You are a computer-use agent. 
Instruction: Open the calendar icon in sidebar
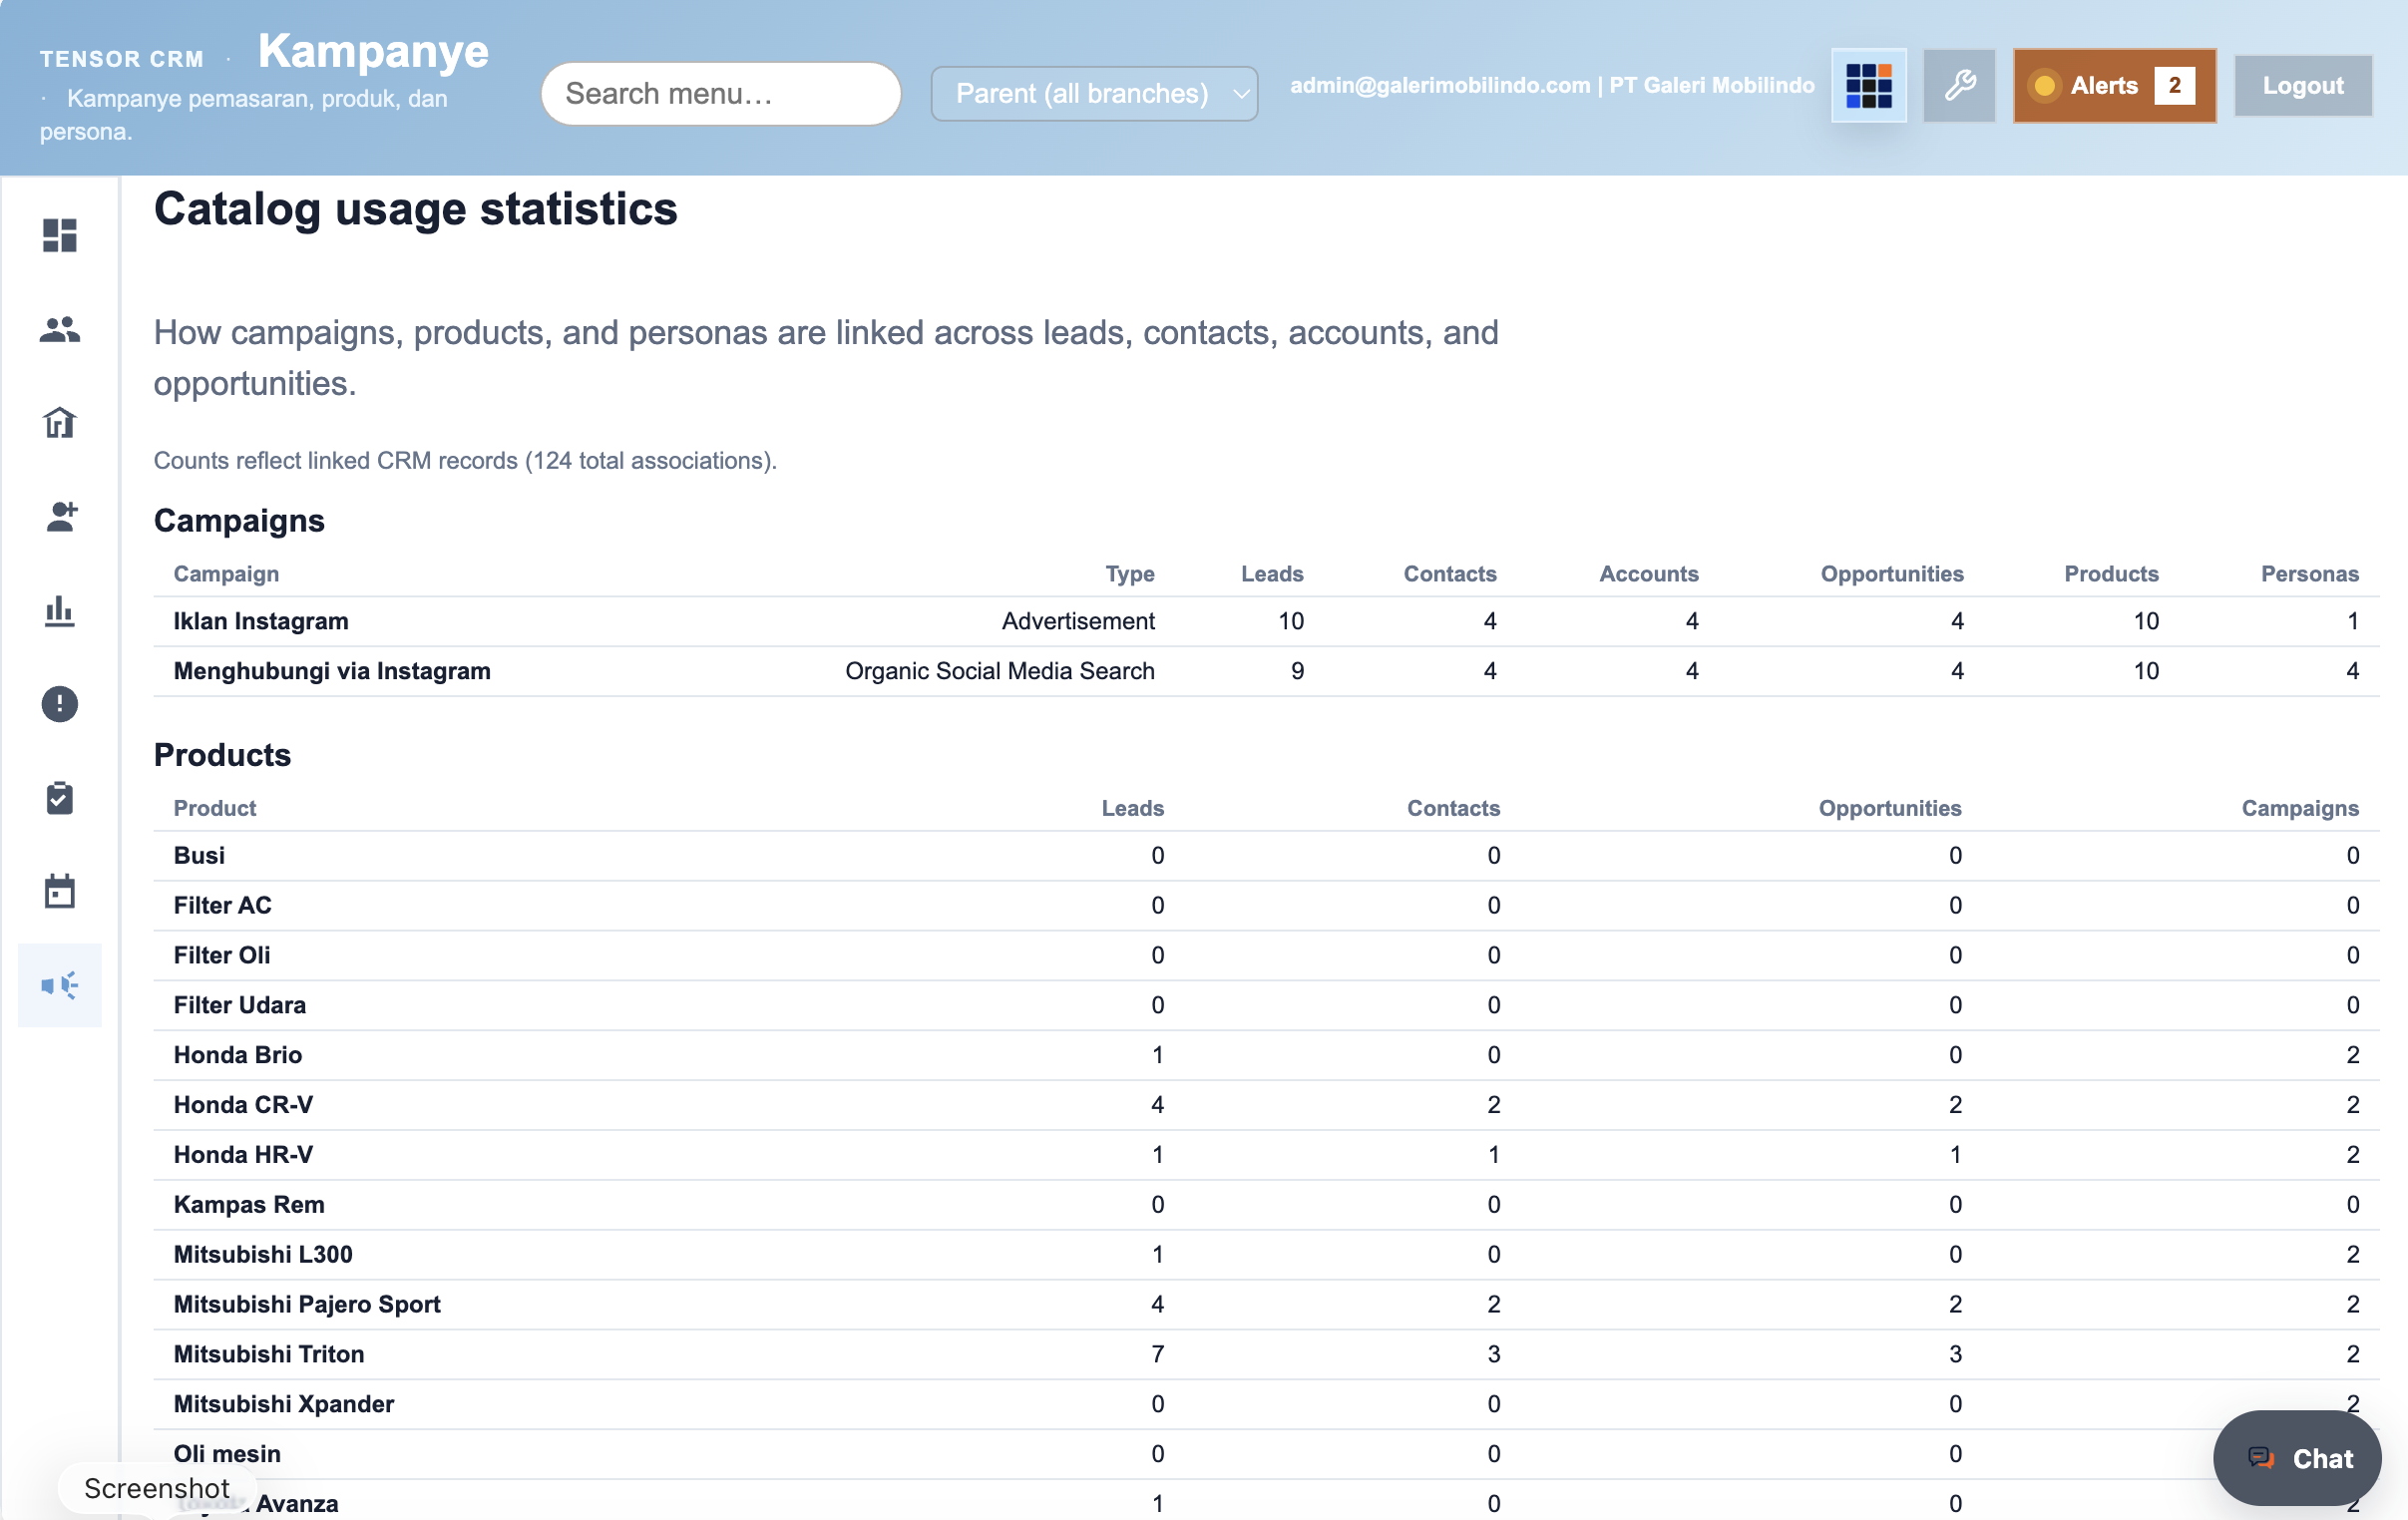tap(60, 891)
